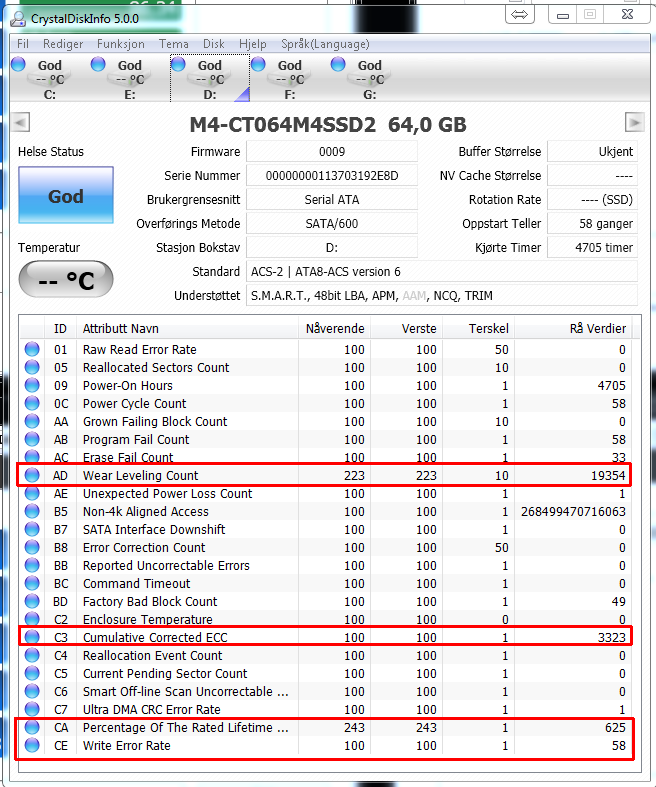Open the Funksjon menu
This screenshot has width=656, height=787.
coord(120,44)
